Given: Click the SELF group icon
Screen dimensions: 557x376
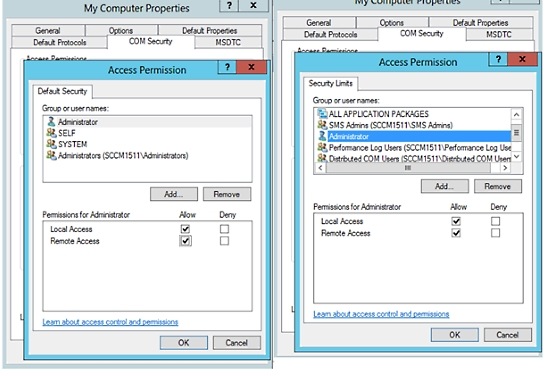Looking at the screenshot, I should click(51, 133).
